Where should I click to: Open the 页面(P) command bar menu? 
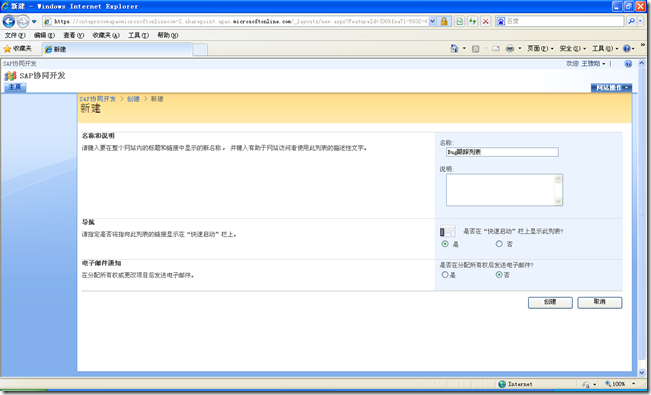pyautogui.click(x=540, y=49)
